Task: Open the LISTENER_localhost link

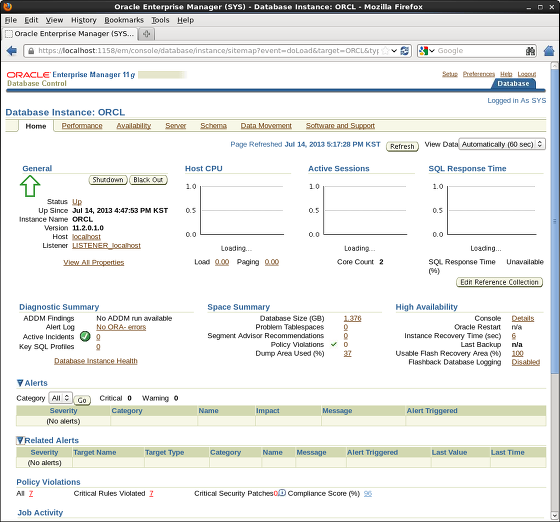Action: point(106,246)
